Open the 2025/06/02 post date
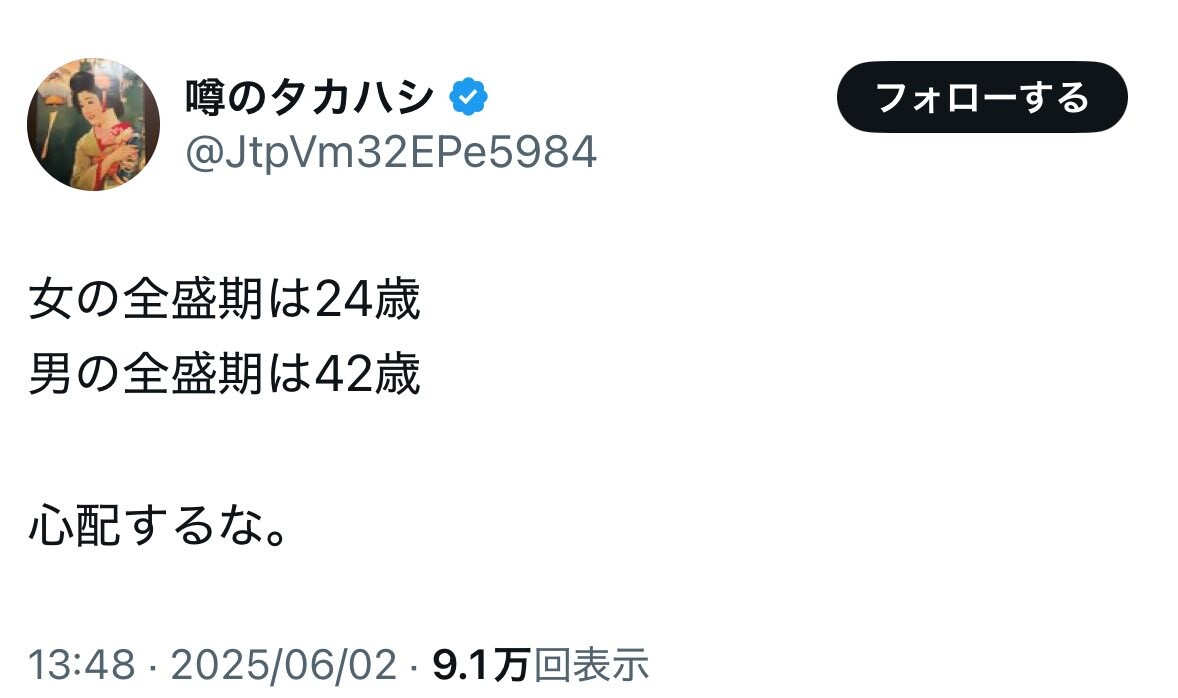Screen dimensions: 1178x698 (283, 665)
